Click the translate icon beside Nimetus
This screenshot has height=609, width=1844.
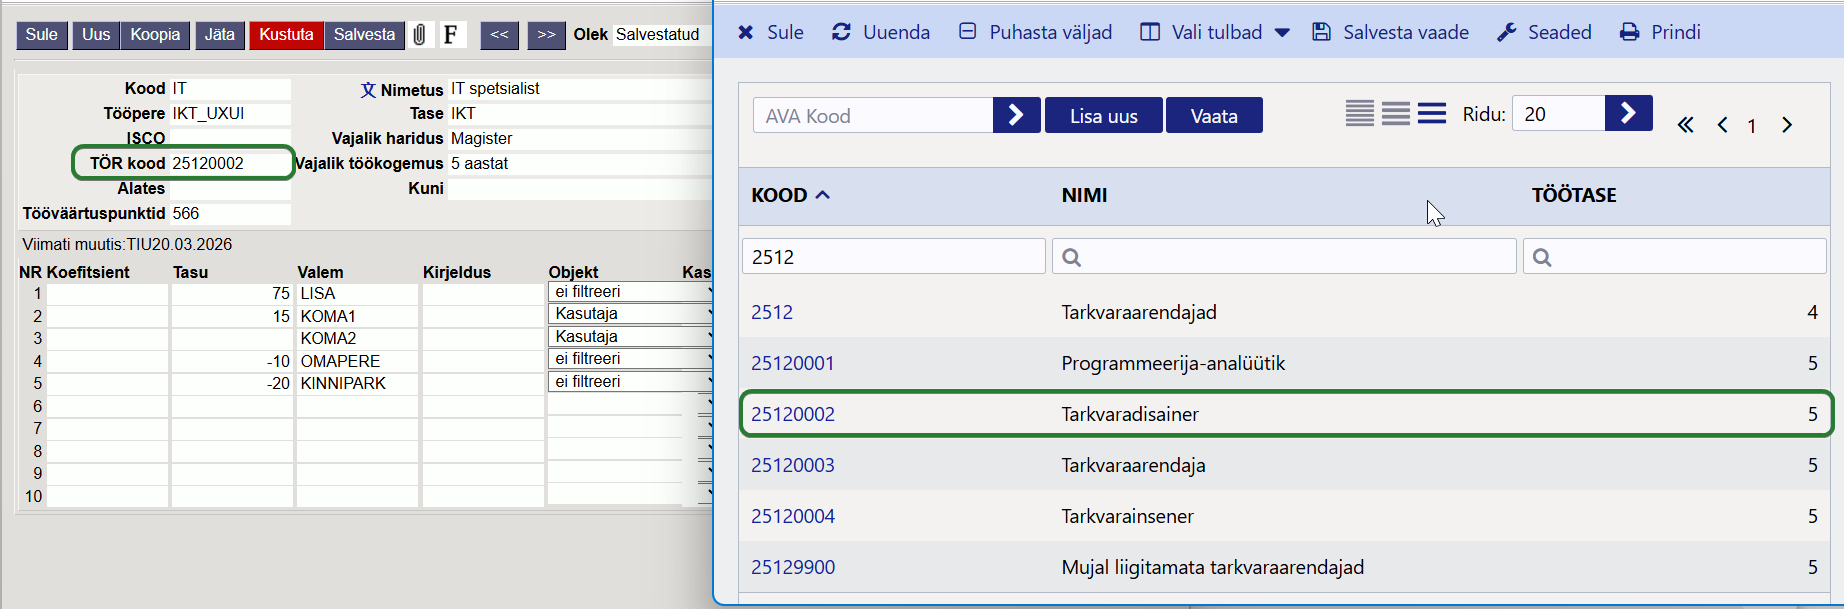tap(368, 90)
